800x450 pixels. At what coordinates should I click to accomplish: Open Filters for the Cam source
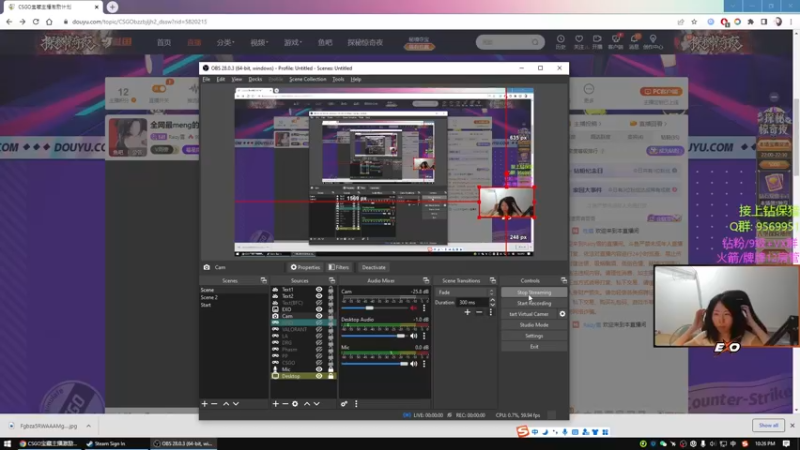click(339, 267)
